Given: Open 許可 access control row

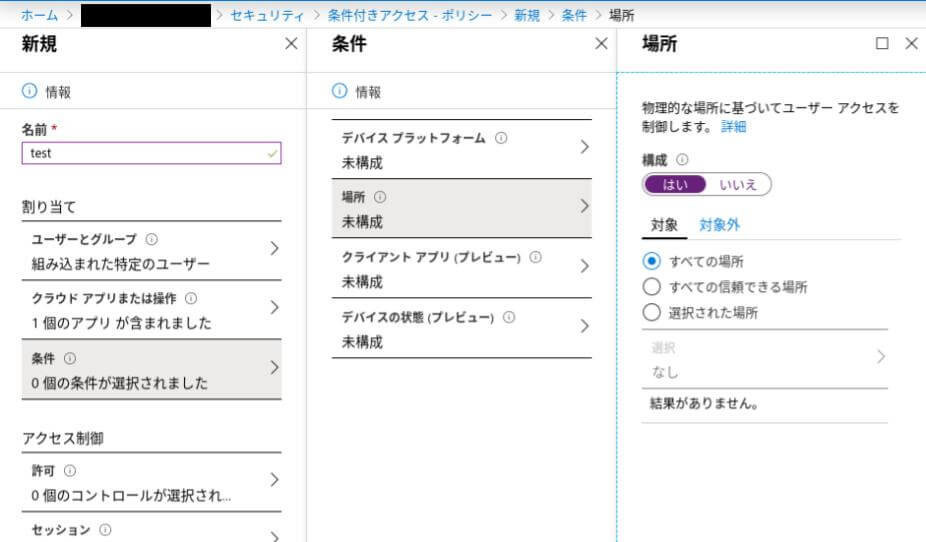Looking at the screenshot, I should coord(151,482).
